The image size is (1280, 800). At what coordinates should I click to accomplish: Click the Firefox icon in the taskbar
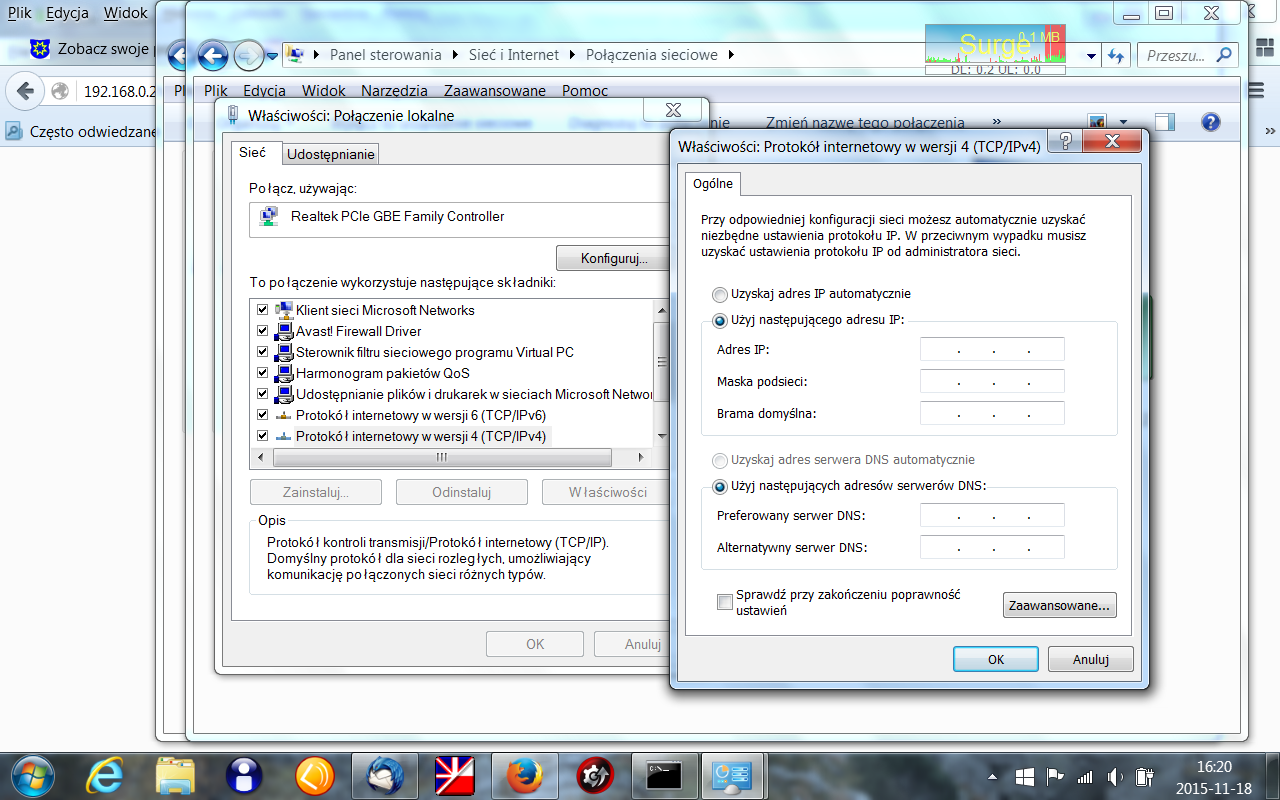click(x=524, y=775)
